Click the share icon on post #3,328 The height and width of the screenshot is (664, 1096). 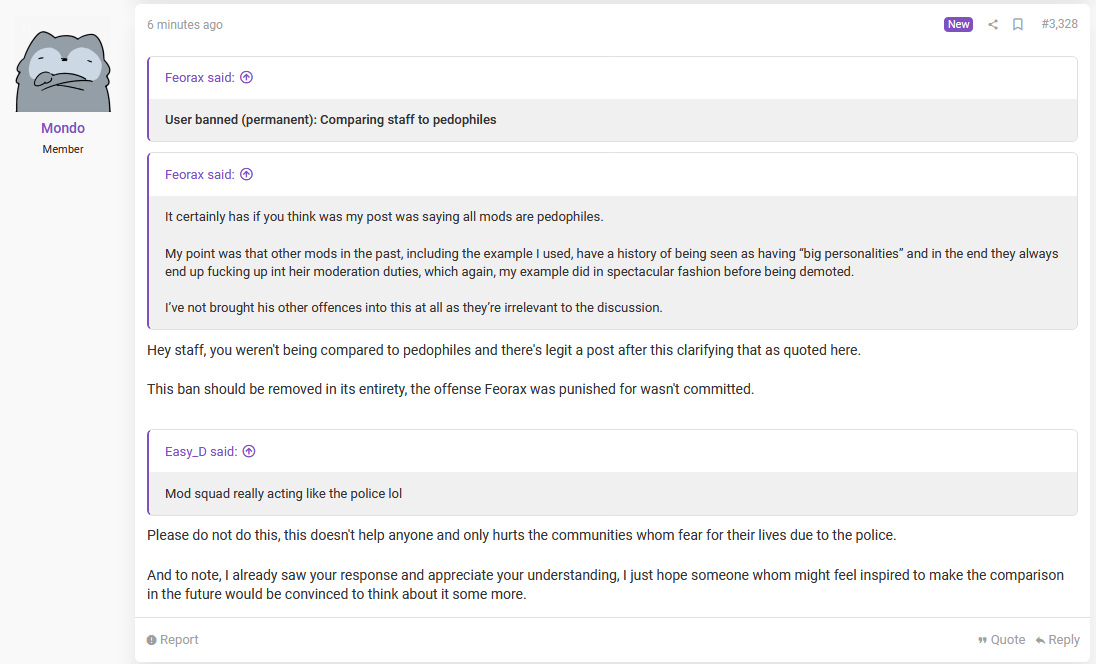point(993,24)
